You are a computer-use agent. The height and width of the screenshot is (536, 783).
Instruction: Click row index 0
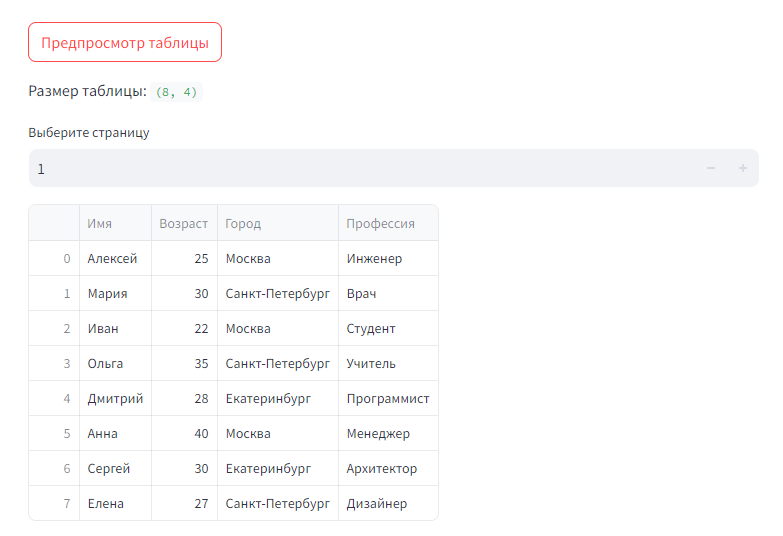click(x=54, y=258)
